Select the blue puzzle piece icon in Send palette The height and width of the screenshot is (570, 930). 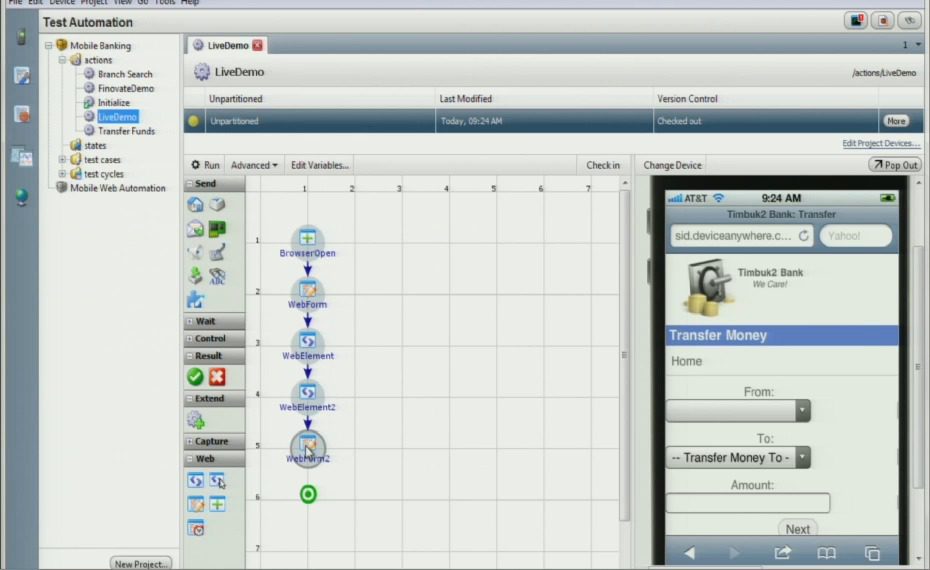click(195, 300)
